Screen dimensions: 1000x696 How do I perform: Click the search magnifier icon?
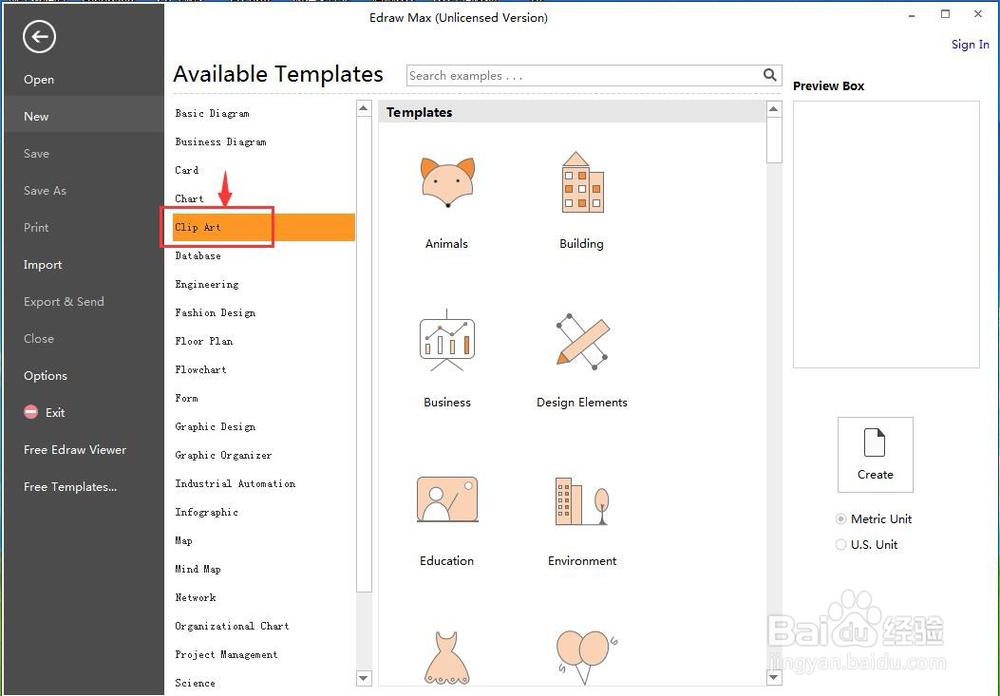coord(770,75)
